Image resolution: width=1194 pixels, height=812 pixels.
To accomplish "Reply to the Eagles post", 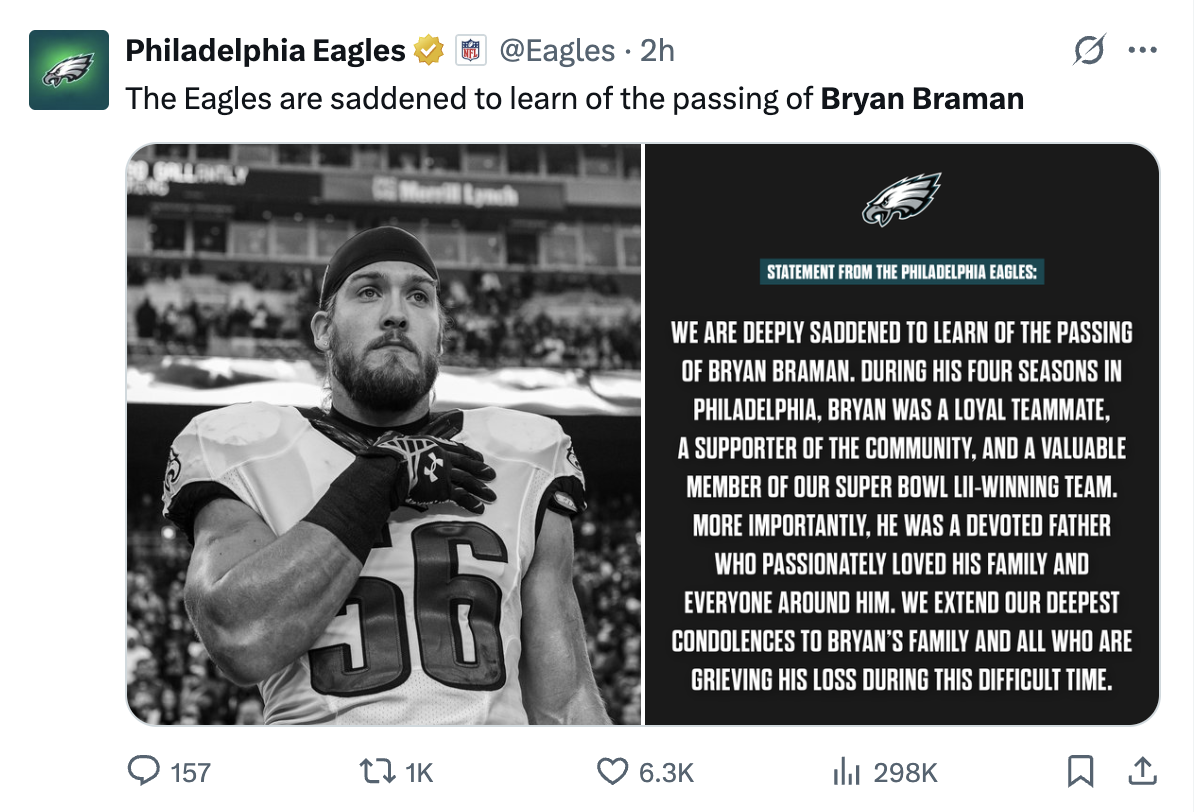I will (146, 771).
